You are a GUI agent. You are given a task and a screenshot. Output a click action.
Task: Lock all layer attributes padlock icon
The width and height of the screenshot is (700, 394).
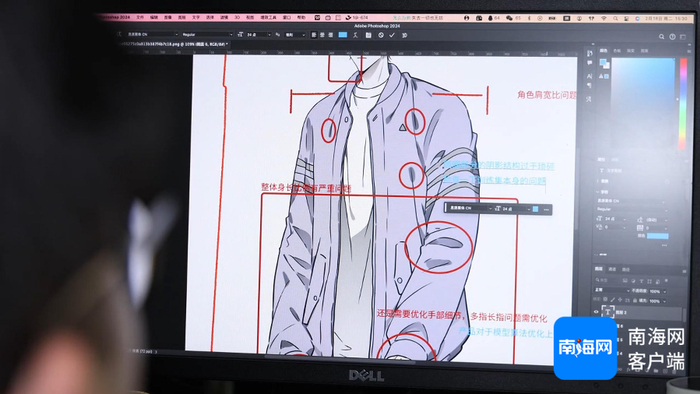[635, 300]
